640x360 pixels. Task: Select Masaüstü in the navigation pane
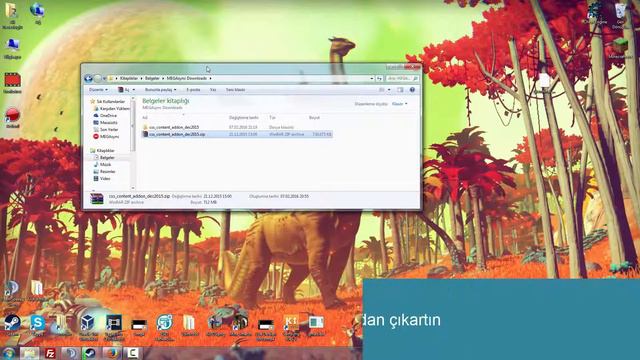click(105, 122)
